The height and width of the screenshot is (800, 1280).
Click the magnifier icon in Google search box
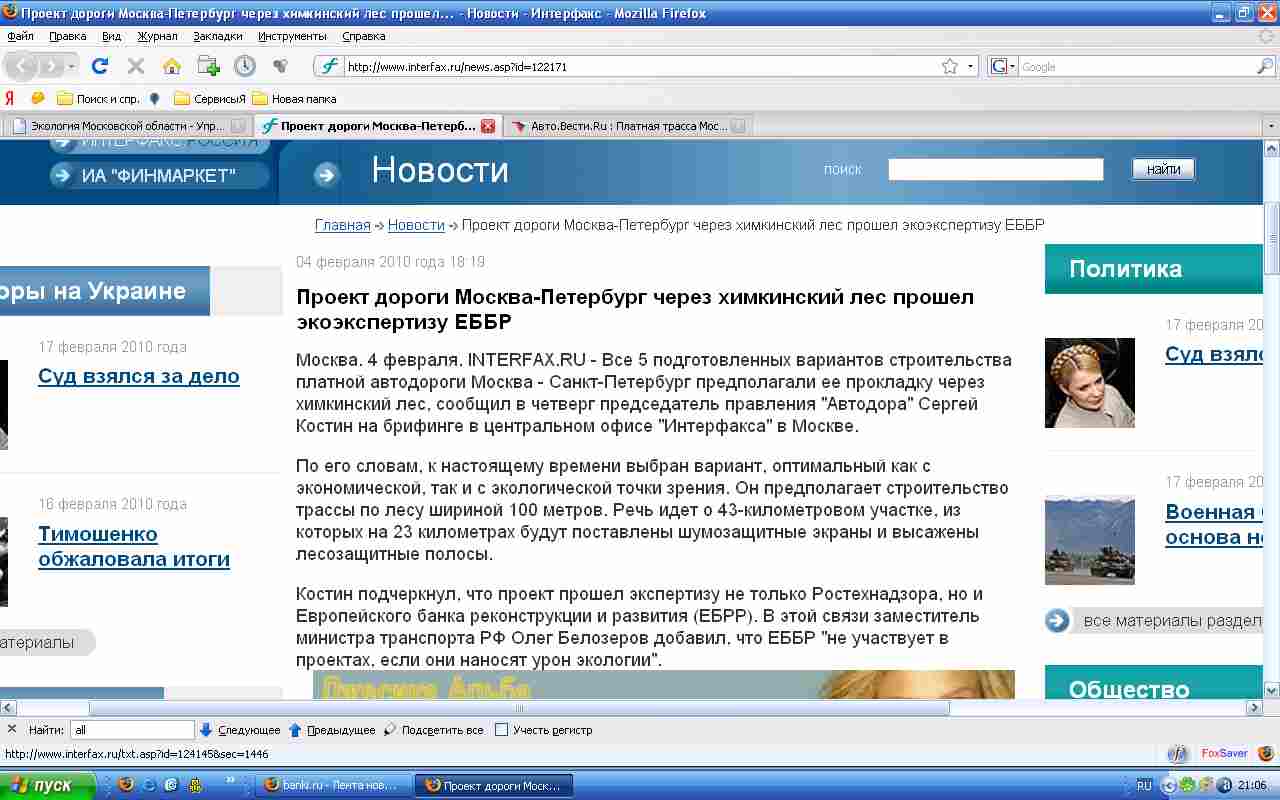tap(1265, 67)
